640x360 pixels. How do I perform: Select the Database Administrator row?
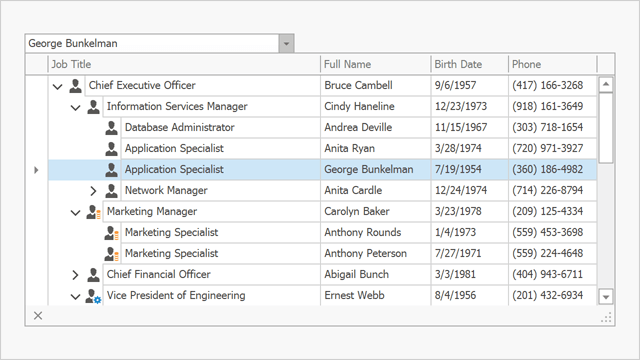(x=322, y=128)
